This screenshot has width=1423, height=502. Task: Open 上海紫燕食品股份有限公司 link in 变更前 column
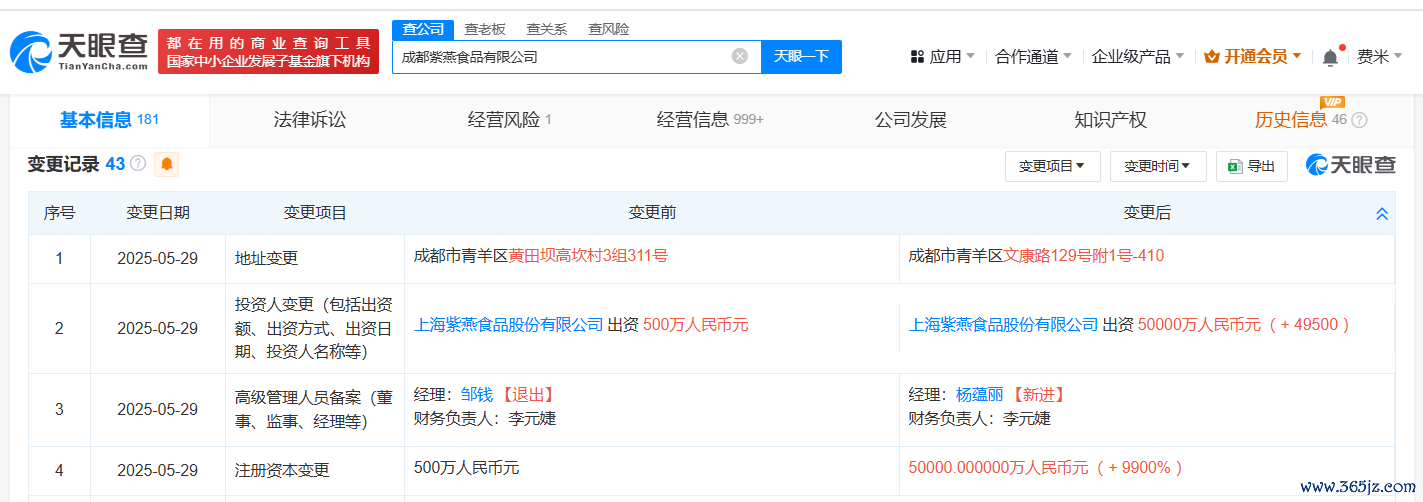coord(509,325)
